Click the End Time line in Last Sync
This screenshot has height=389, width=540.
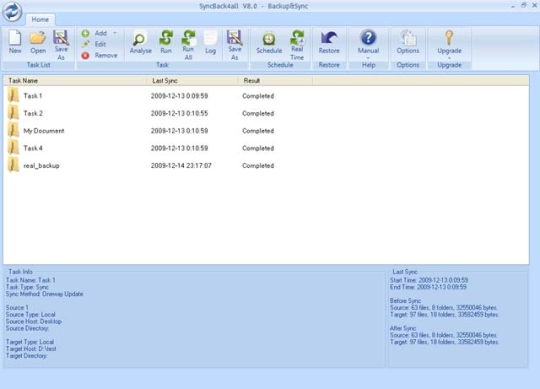click(x=428, y=287)
